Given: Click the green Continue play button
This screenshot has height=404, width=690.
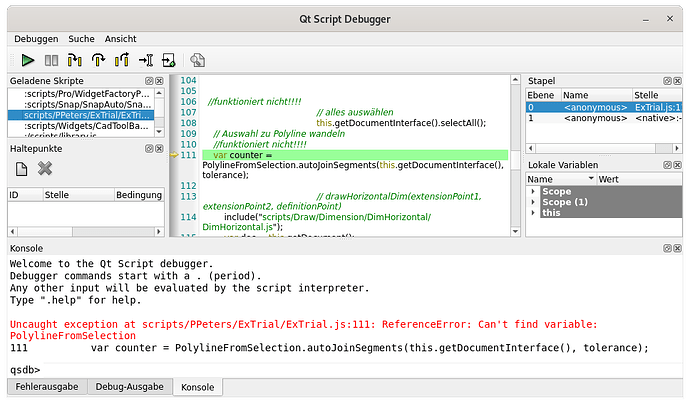Looking at the screenshot, I should coord(28,60).
